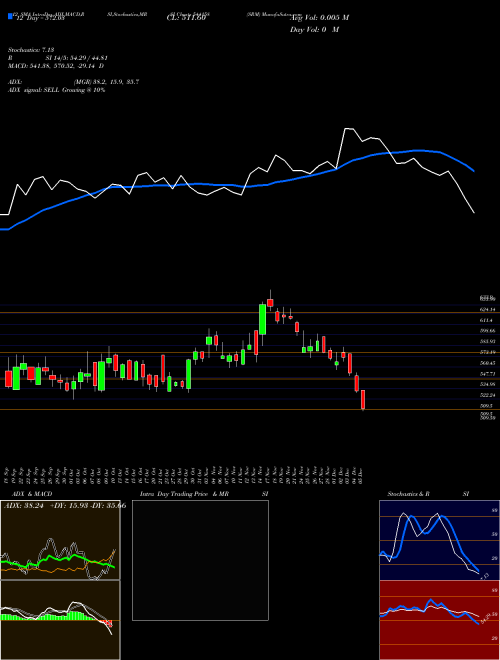Click the 611.4 price axis label
The image size is (500, 660).
point(487,320)
